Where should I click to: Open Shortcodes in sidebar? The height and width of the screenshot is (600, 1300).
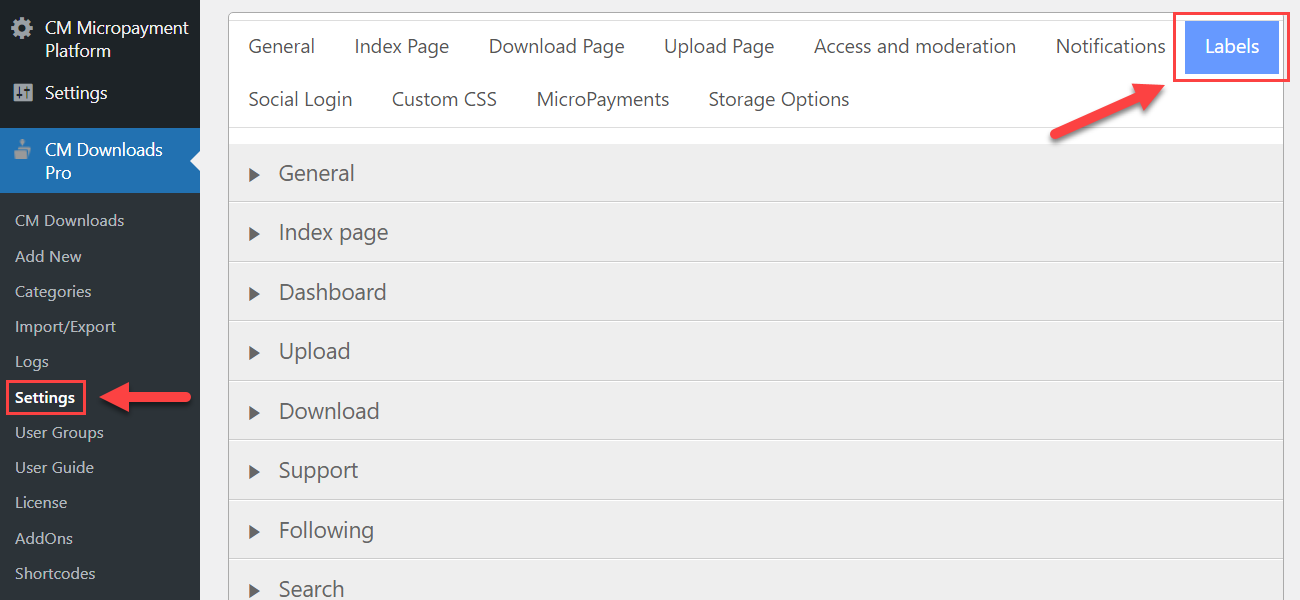pyautogui.click(x=55, y=574)
